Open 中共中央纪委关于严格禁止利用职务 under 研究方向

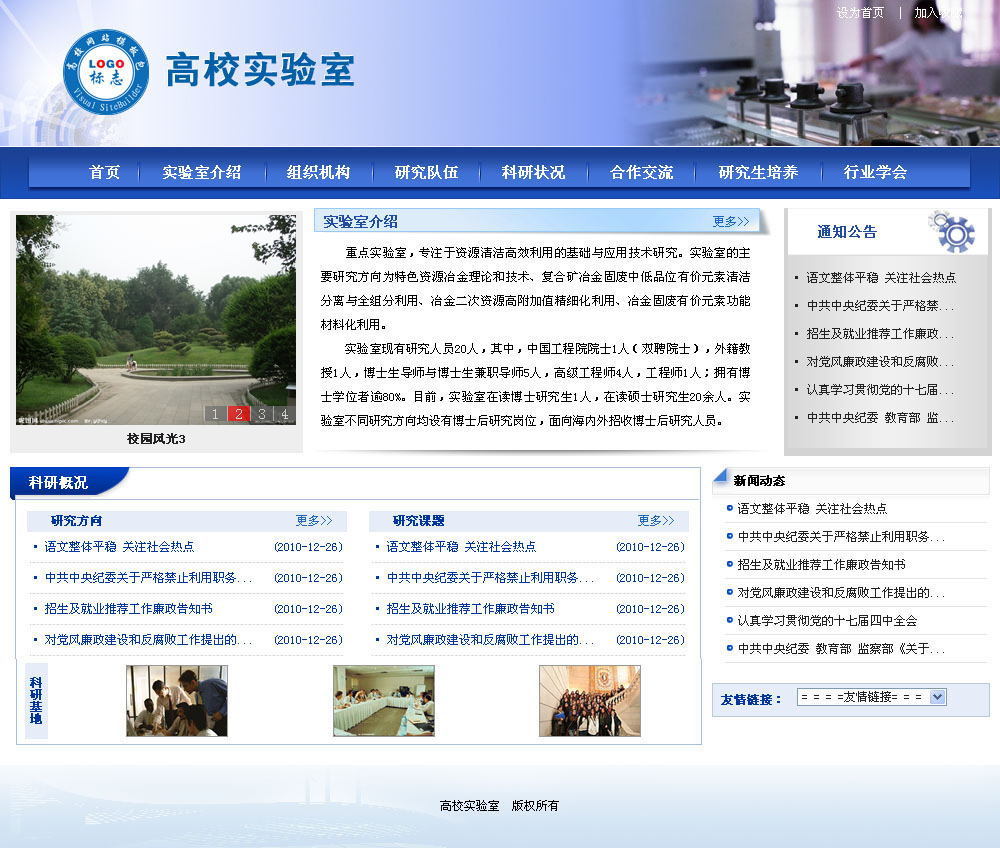(x=148, y=578)
